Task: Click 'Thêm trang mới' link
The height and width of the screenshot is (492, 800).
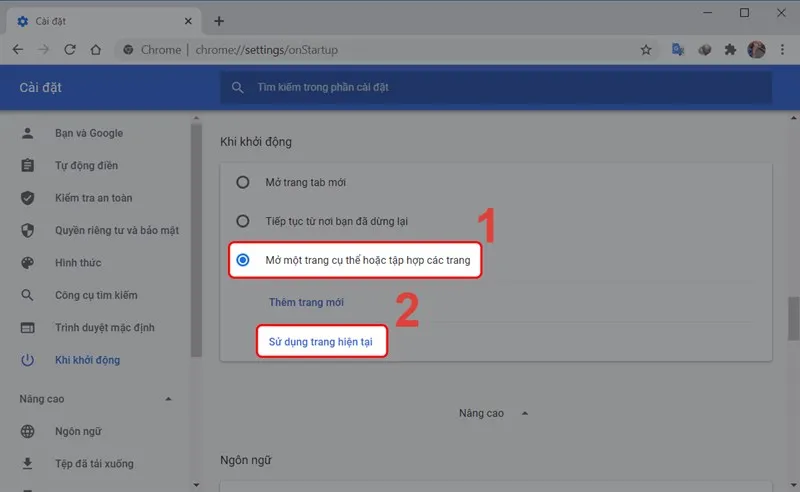Action: coord(306,302)
